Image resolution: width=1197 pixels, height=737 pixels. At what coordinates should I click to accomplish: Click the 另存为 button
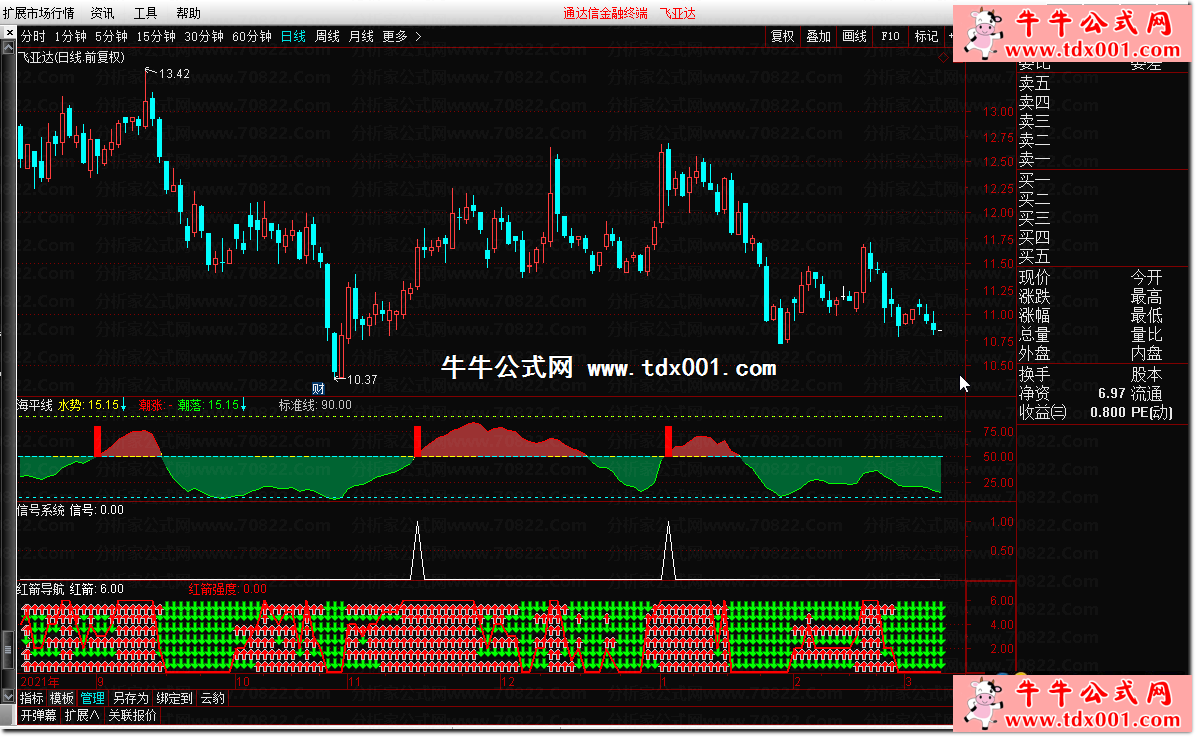(131, 698)
